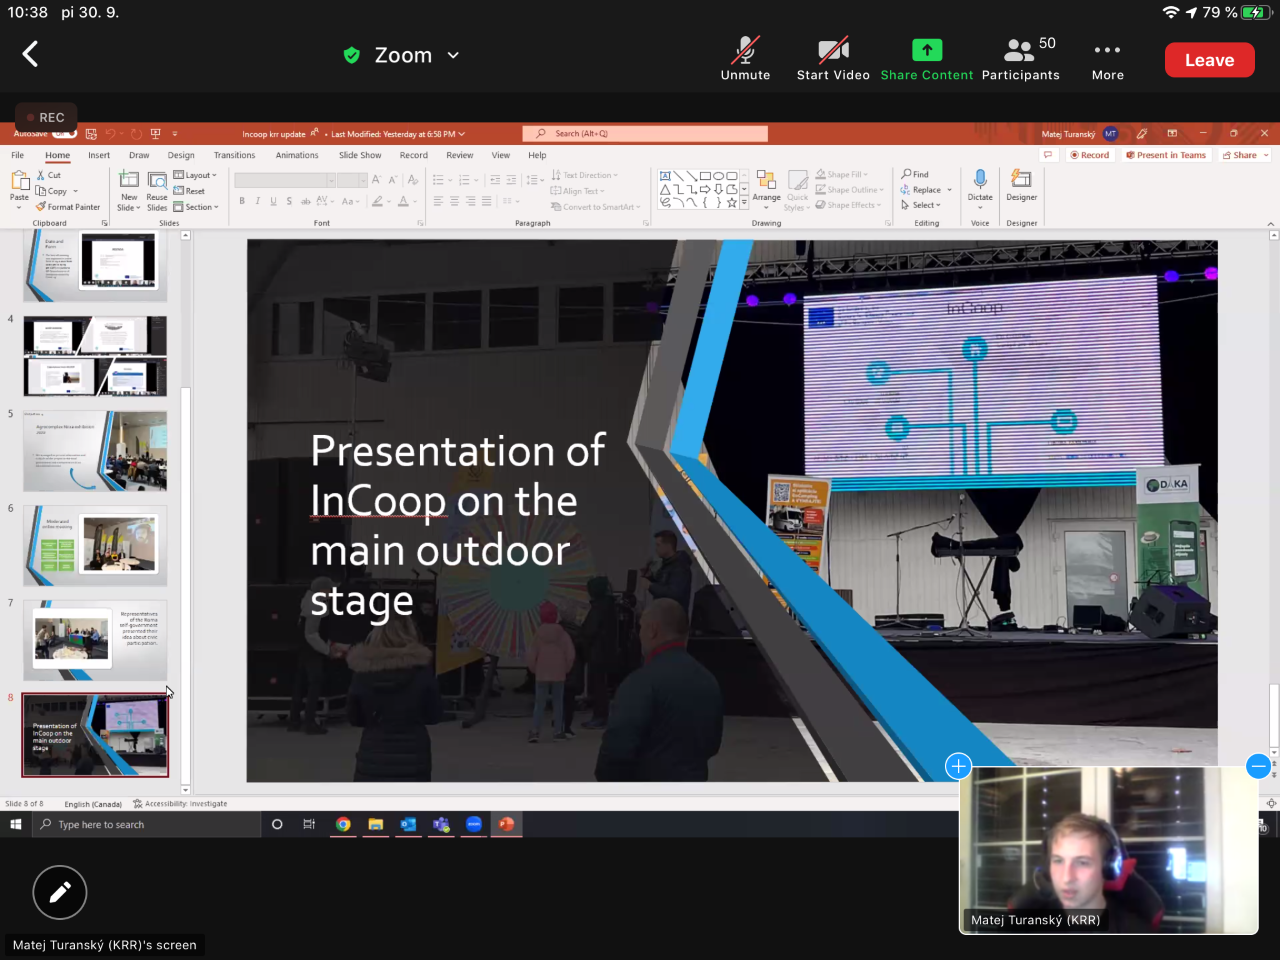Open the More options menu in Zoom
This screenshot has width=1280, height=960.
coord(1108,59)
